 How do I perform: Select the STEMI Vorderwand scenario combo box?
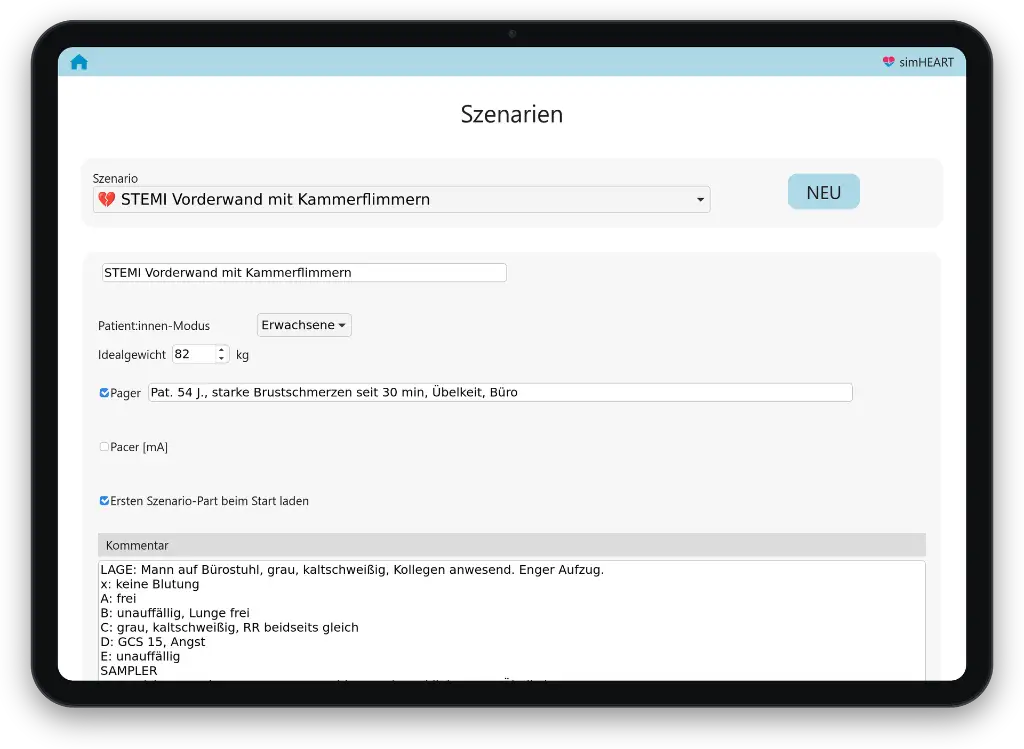coord(402,200)
